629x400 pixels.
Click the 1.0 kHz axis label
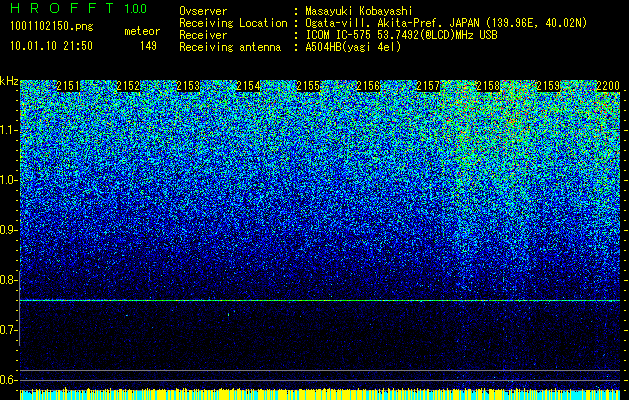[7, 181]
